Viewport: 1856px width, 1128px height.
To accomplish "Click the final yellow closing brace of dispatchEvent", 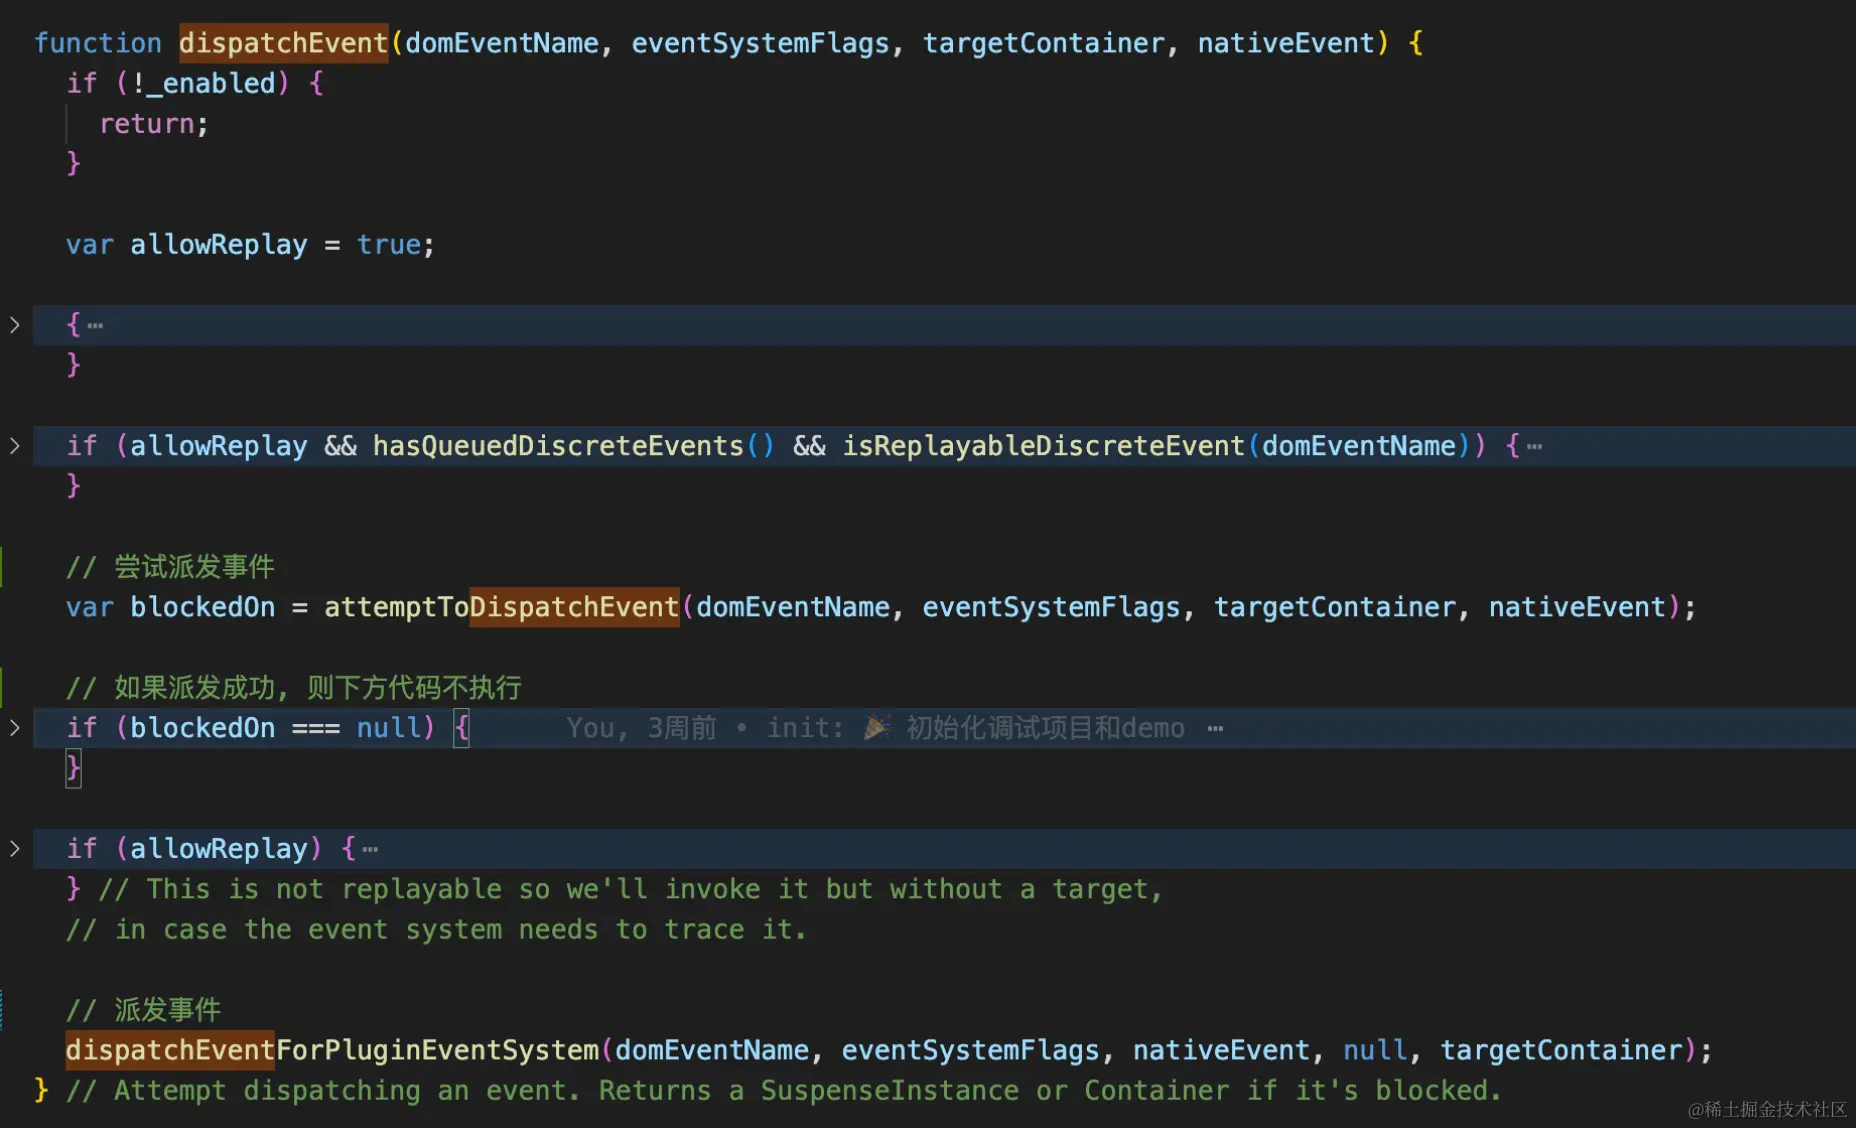I will [x=41, y=1091].
